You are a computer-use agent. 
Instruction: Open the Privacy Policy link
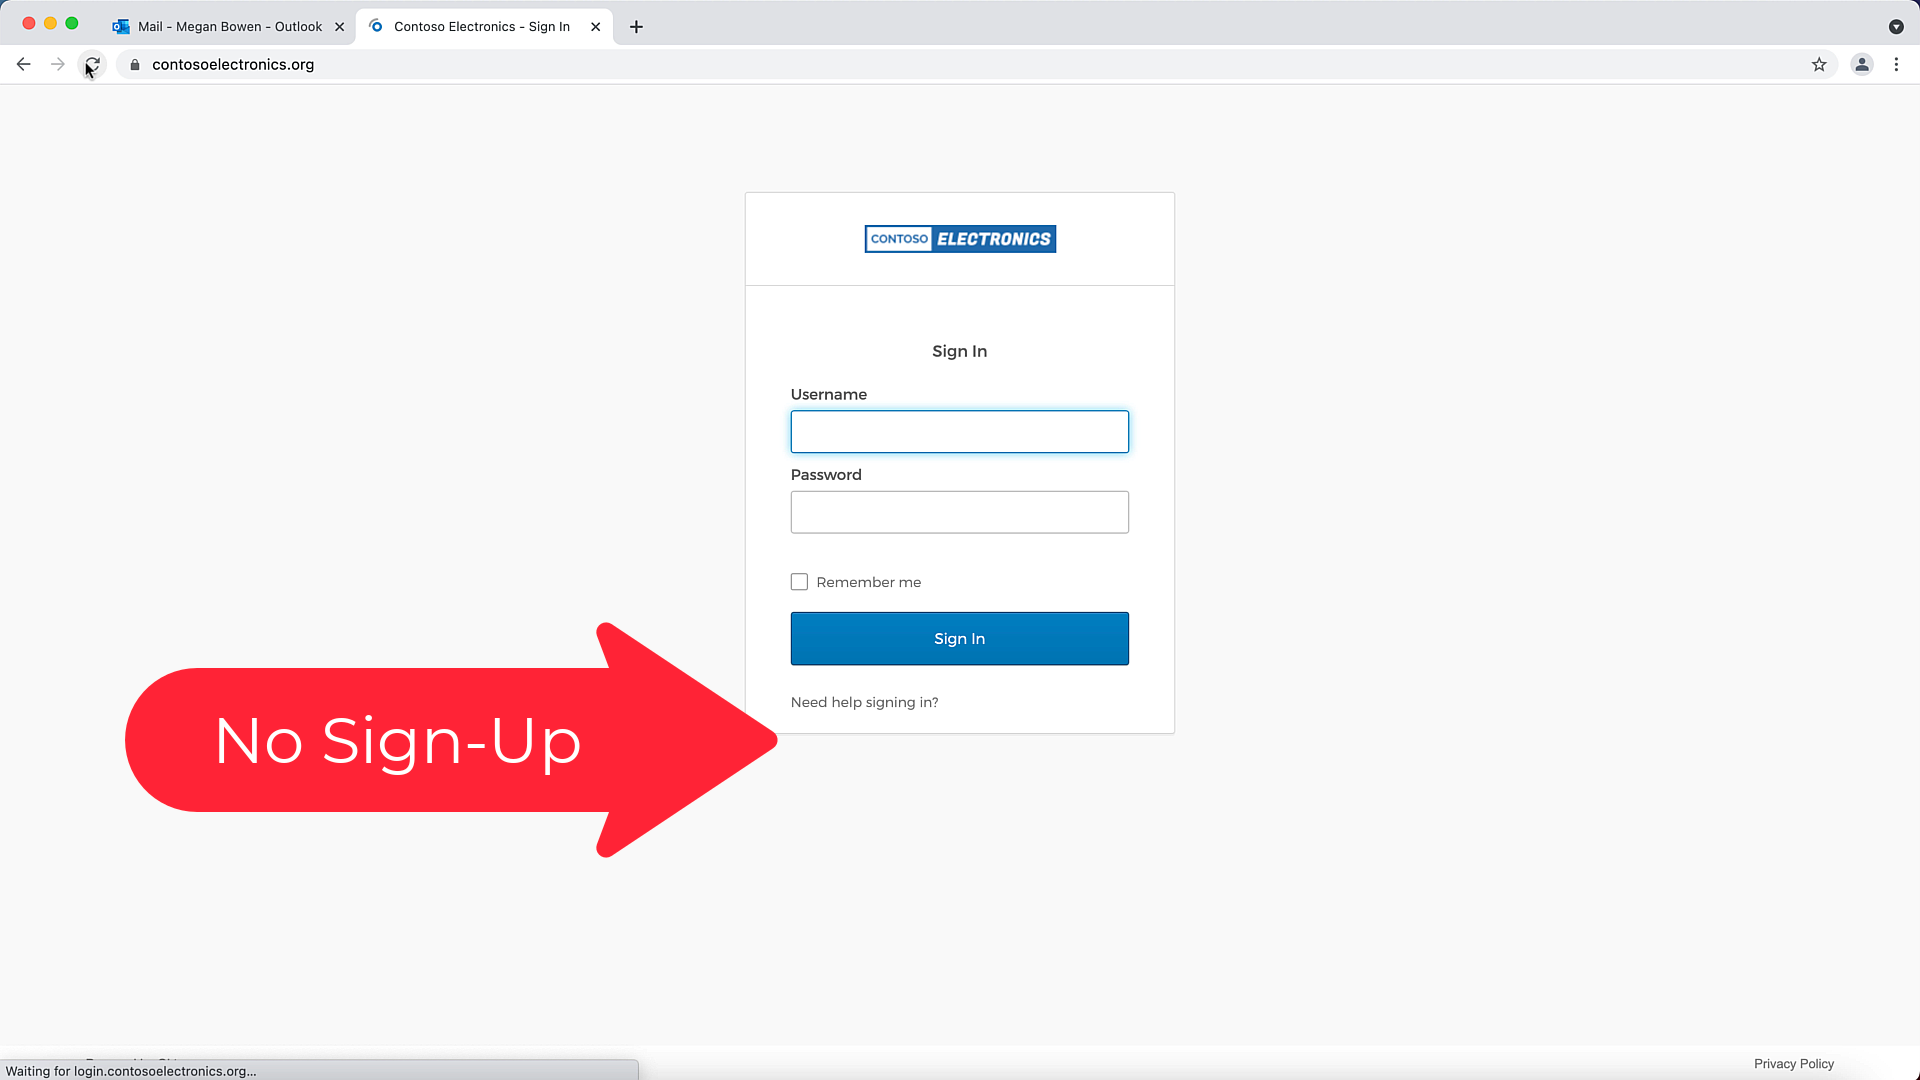click(1794, 1064)
